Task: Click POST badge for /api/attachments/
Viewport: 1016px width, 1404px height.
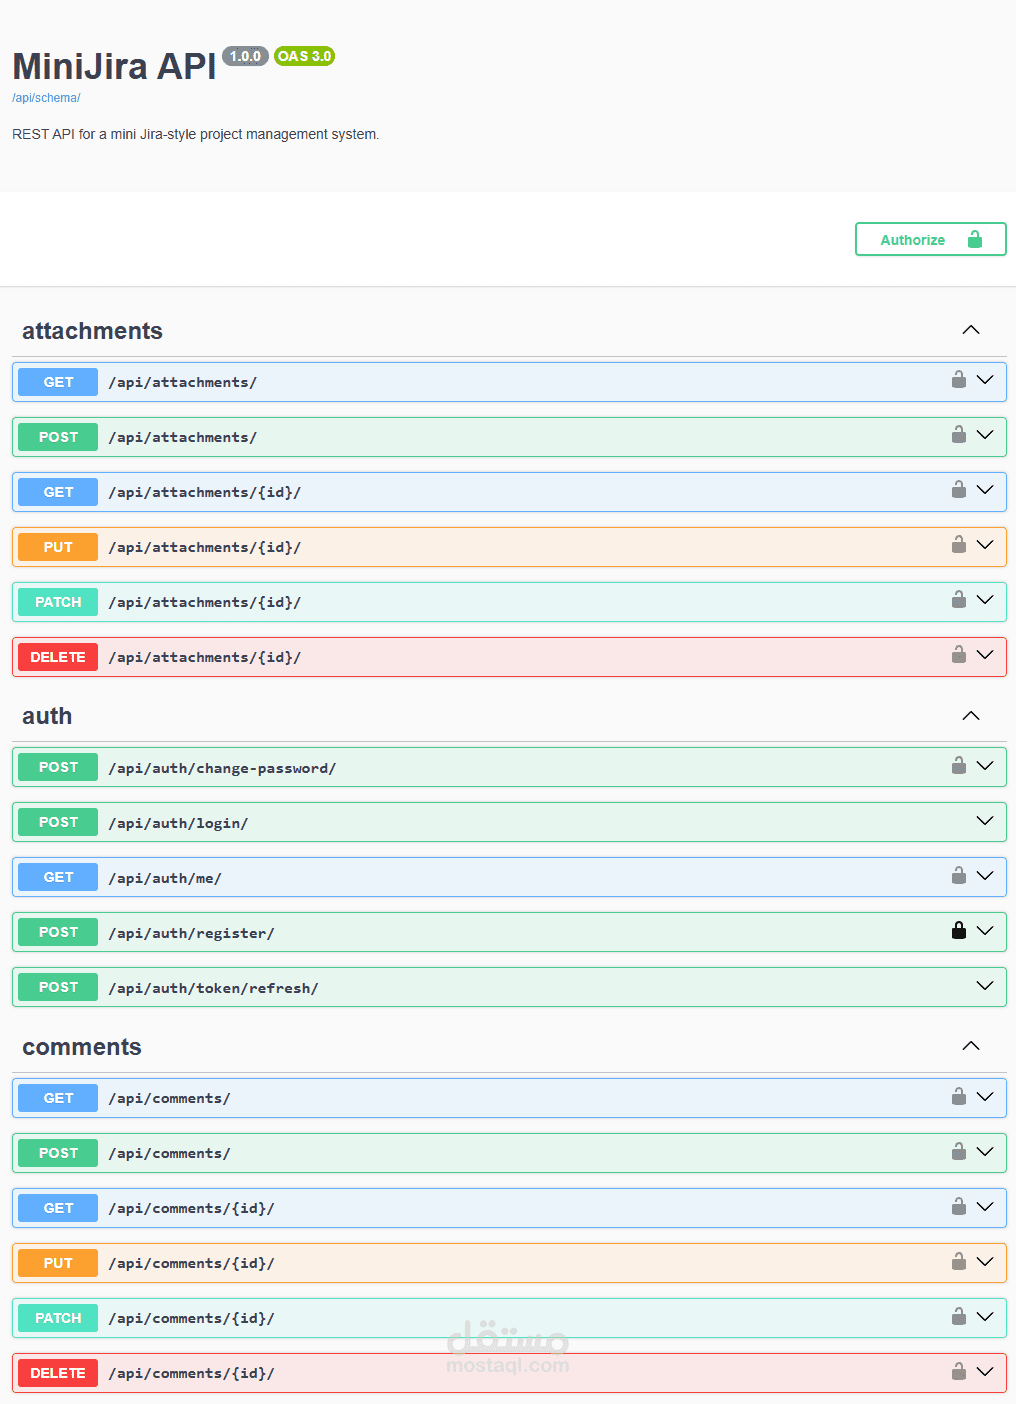Action: (58, 437)
